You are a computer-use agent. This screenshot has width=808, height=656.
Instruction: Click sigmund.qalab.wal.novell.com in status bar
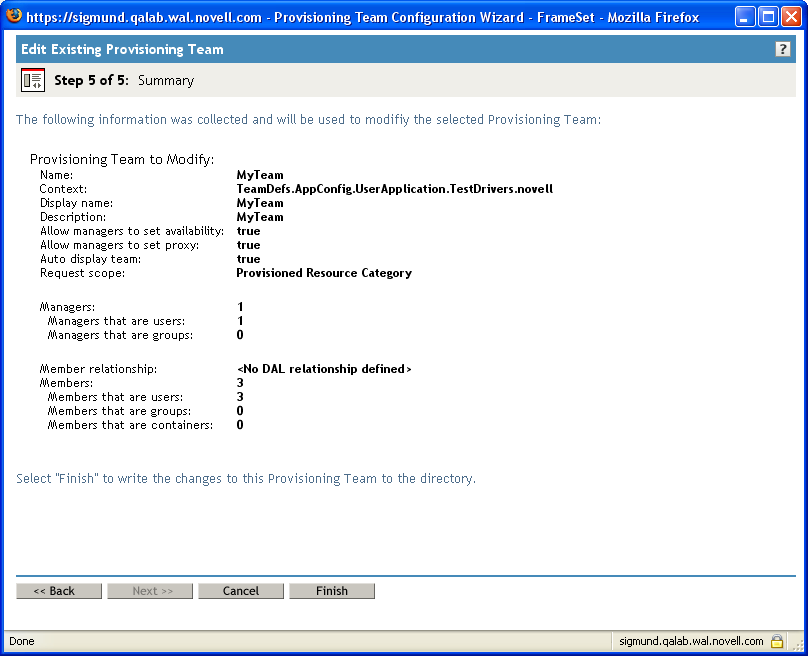coord(691,641)
